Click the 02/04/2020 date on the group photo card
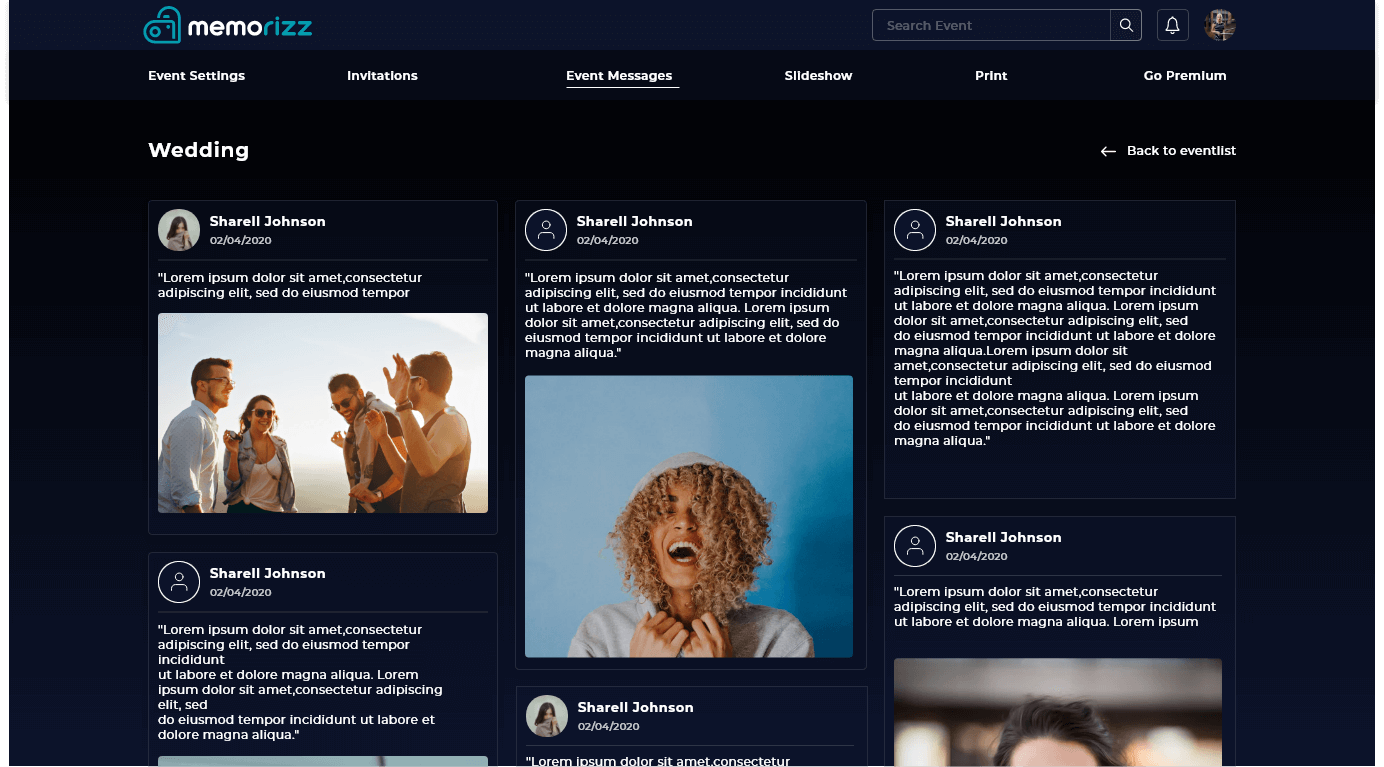Image resolution: width=1384 pixels, height=767 pixels. [240, 240]
